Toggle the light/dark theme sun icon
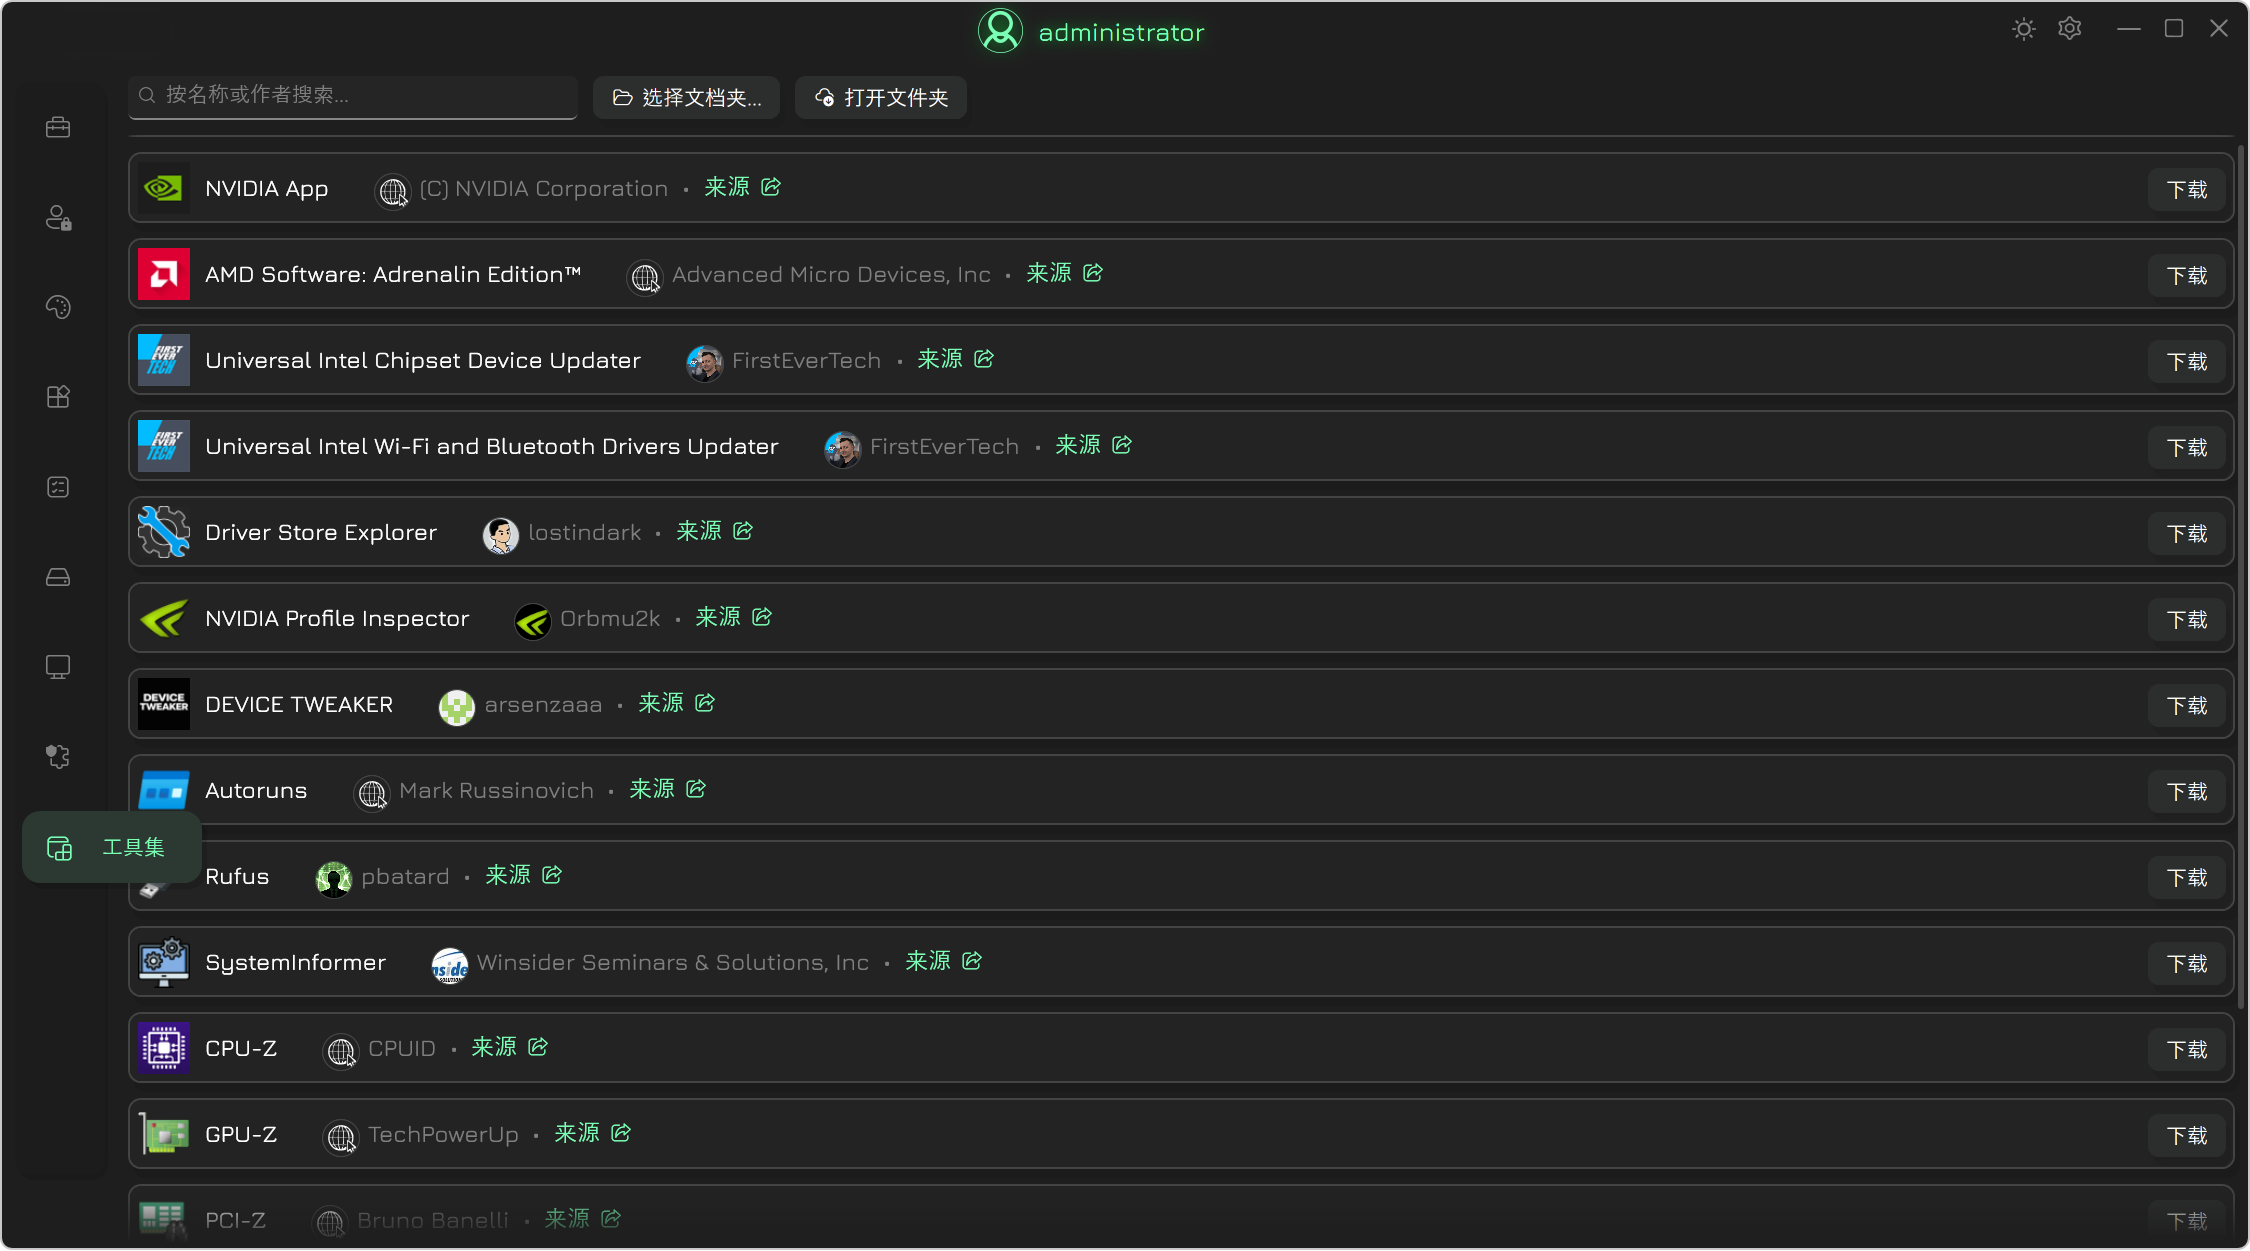The height and width of the screenshot is (1251, 2250). click(2024, 29)
